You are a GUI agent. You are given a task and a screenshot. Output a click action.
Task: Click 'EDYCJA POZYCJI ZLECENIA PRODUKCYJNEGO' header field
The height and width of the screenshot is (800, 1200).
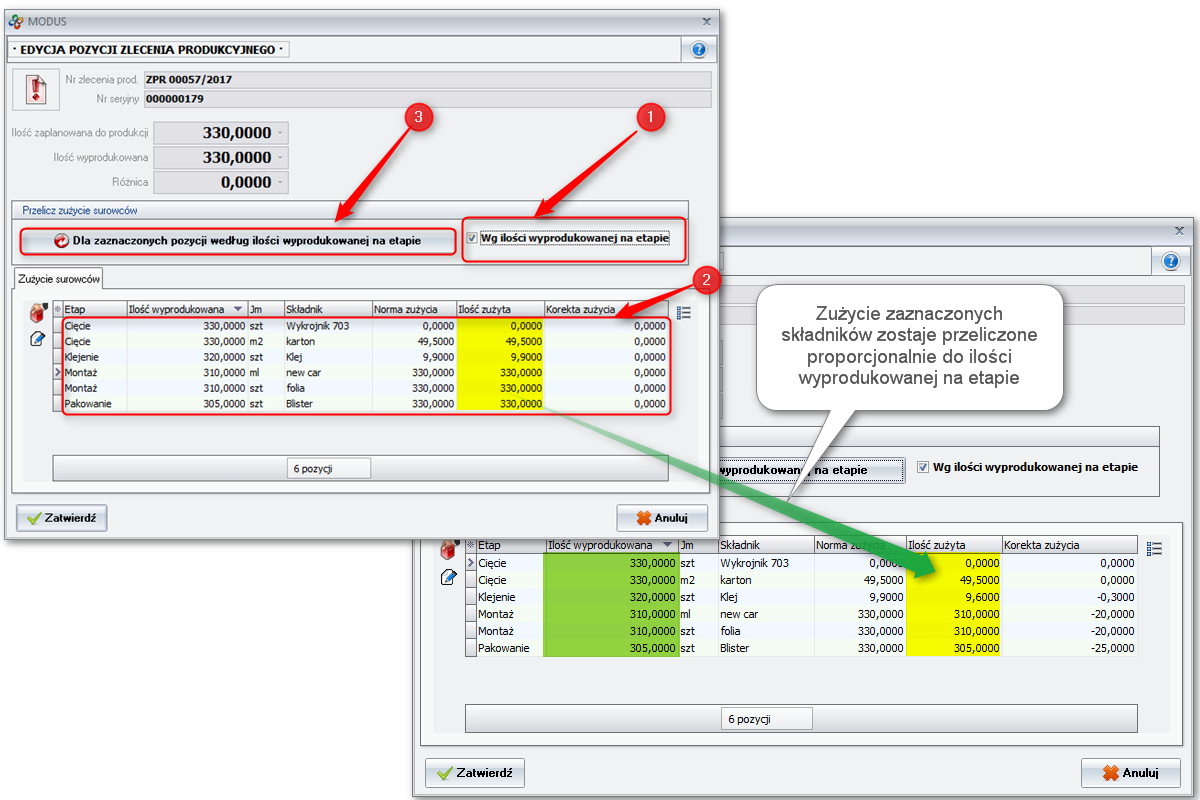(148, 48)
